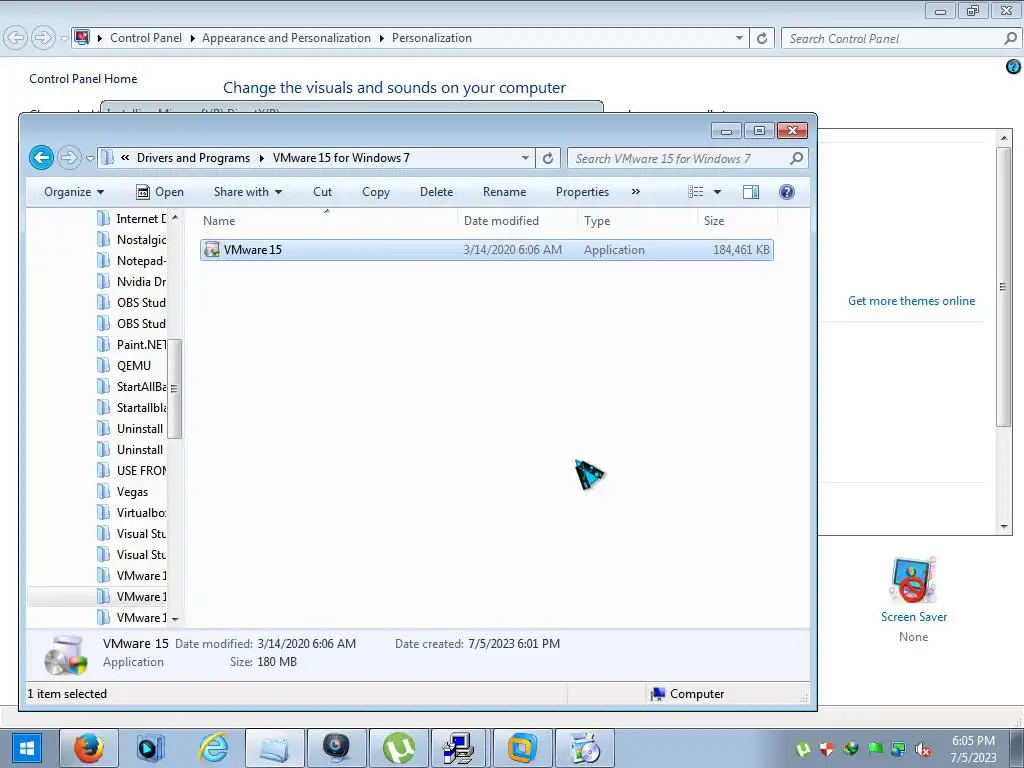Click the Search Control Panel field
Viewport: 1024px width, 768px height.
pyautogui.click(x=901, y=39)
